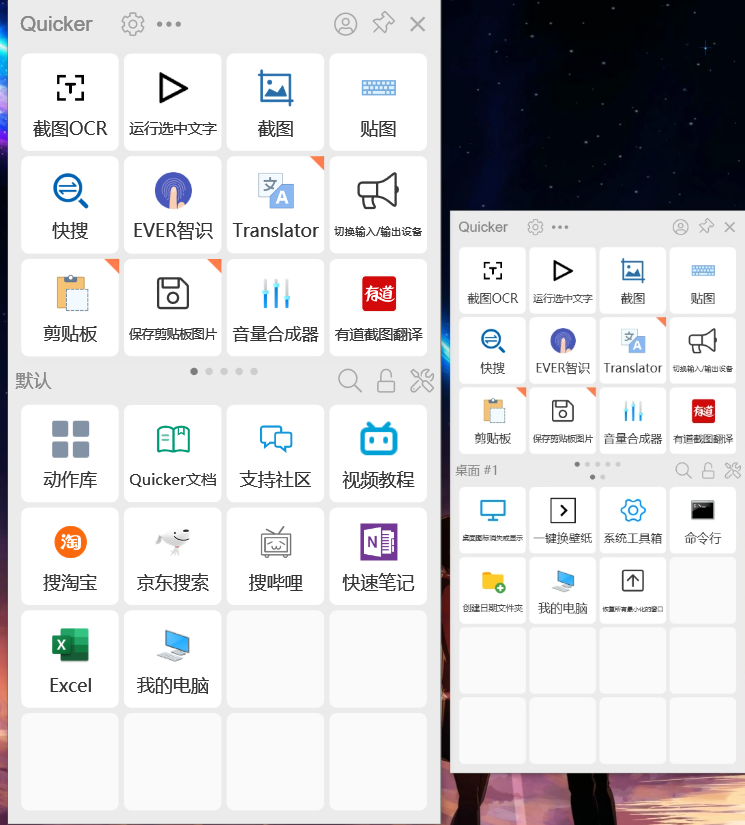Viewport: 745px width, 825px height.
Task: Click the search magnifier beside 桌面 #1
Action: point(683,470)
